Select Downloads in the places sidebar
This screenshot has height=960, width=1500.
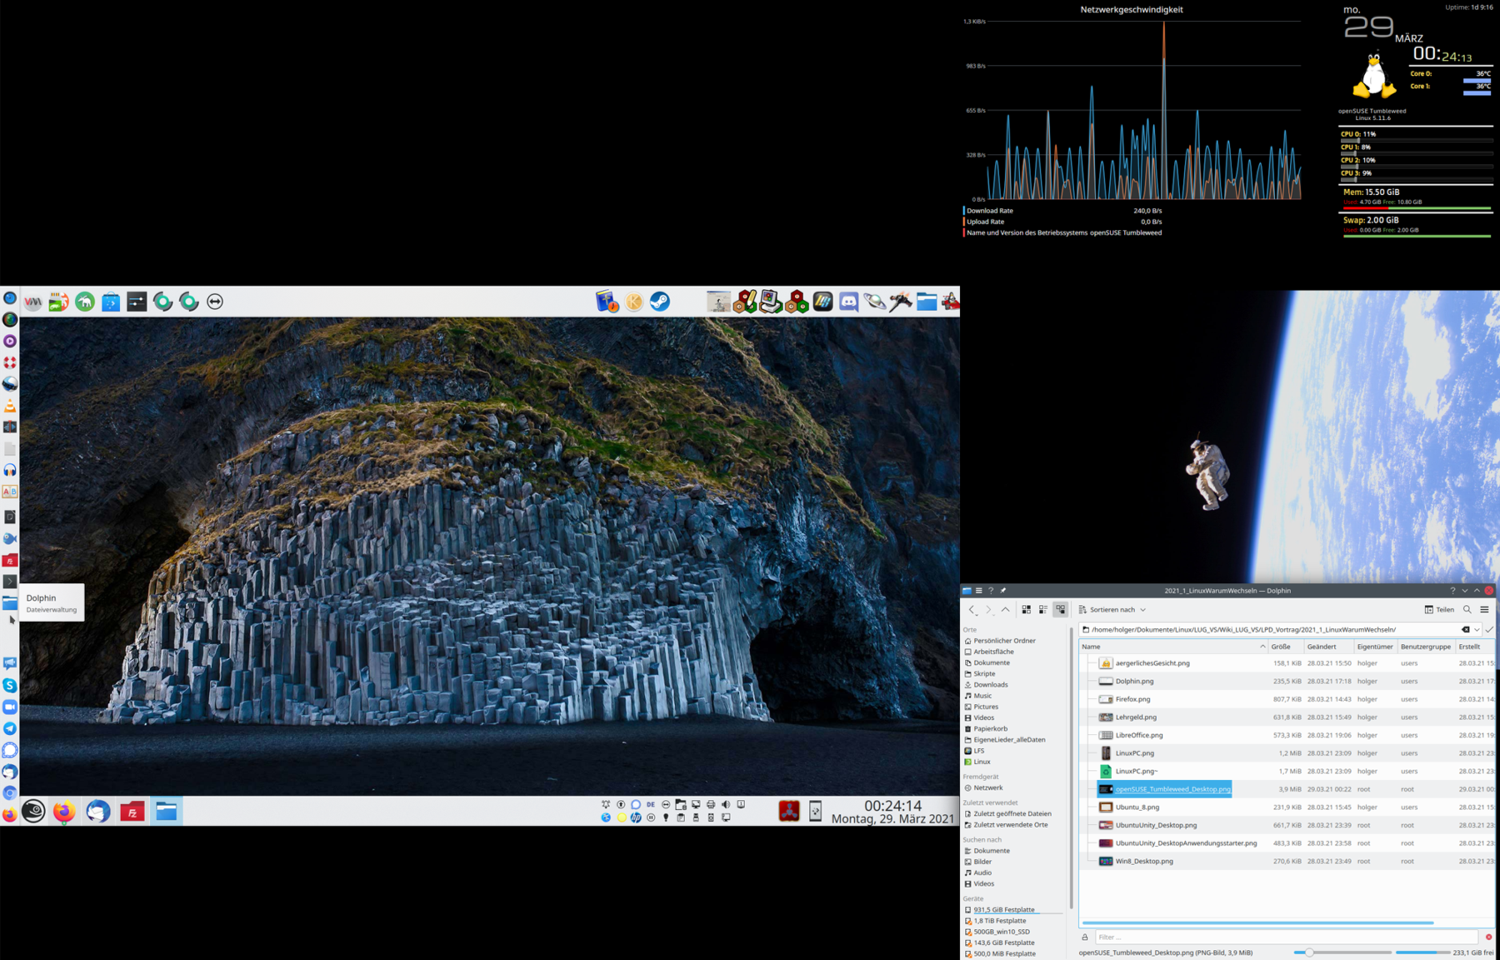click(x=990, y=685)
